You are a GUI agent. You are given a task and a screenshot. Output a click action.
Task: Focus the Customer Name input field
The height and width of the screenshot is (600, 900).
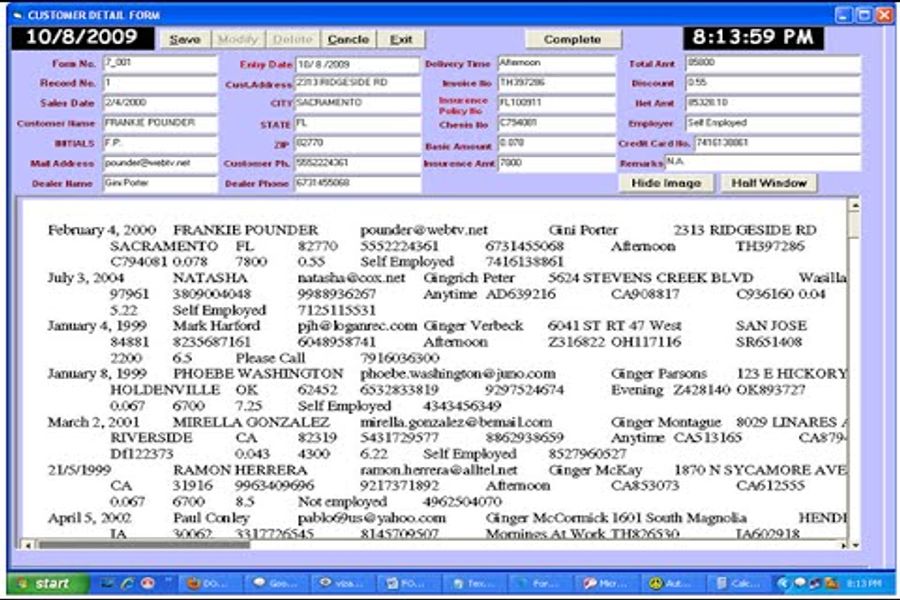click(159, 123)
